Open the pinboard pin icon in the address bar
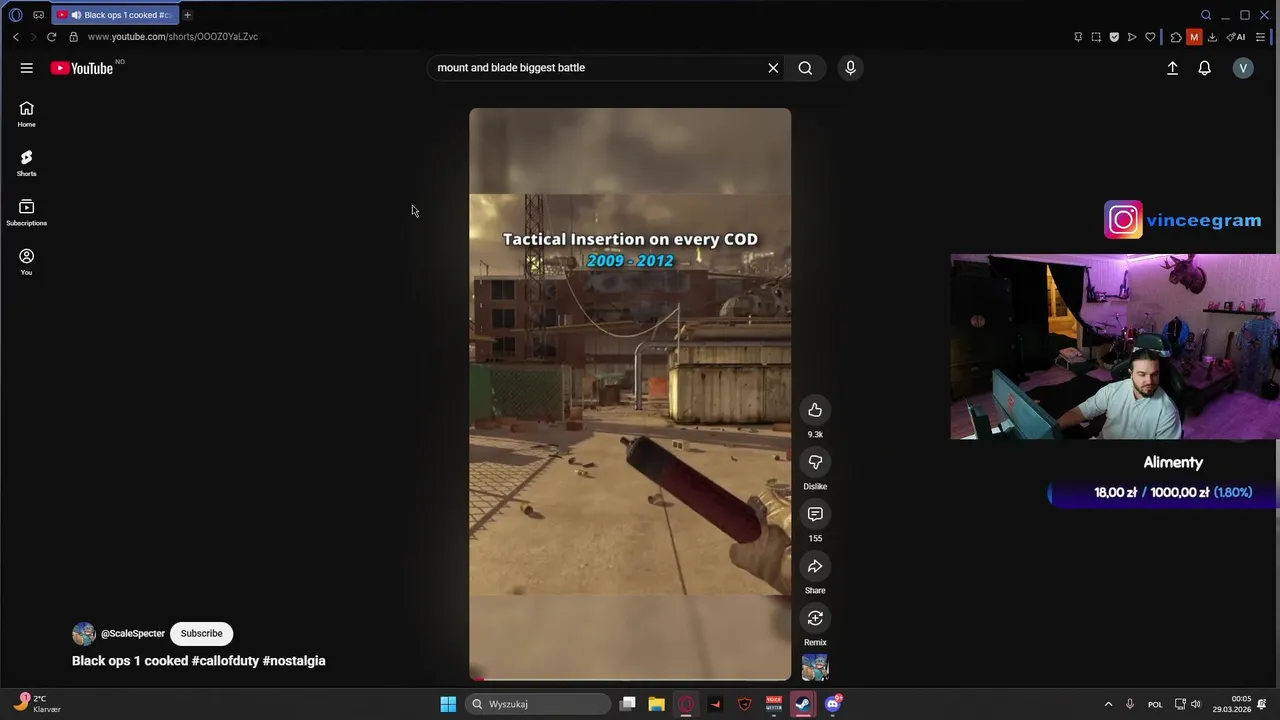Screen dimensions: 1280x720 (x=1078, y=37)
